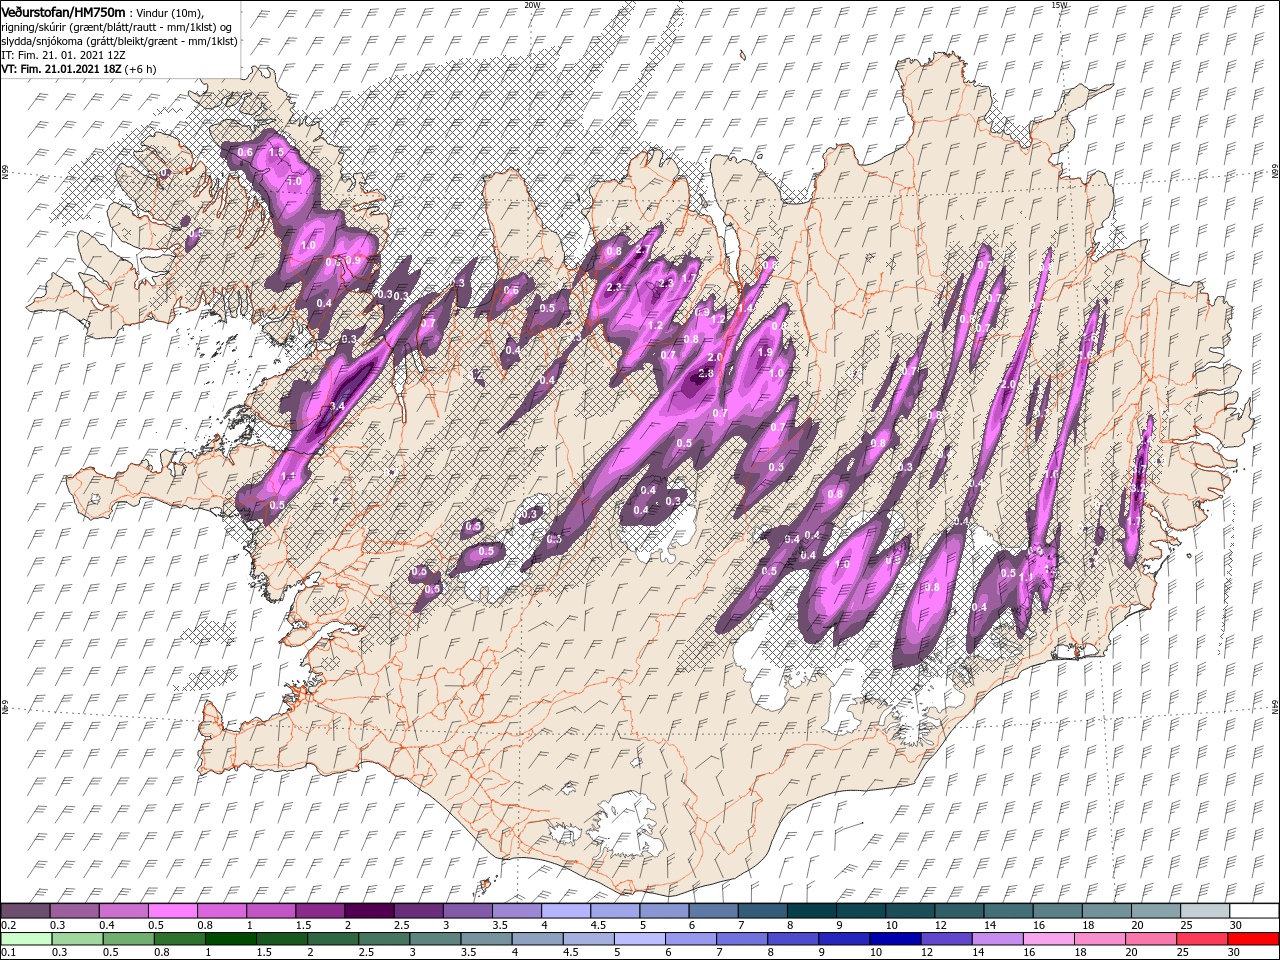Click the 'slydda/snjókoma' legend description line
This screenshot has width=1280, height=960.
(119, 41)
